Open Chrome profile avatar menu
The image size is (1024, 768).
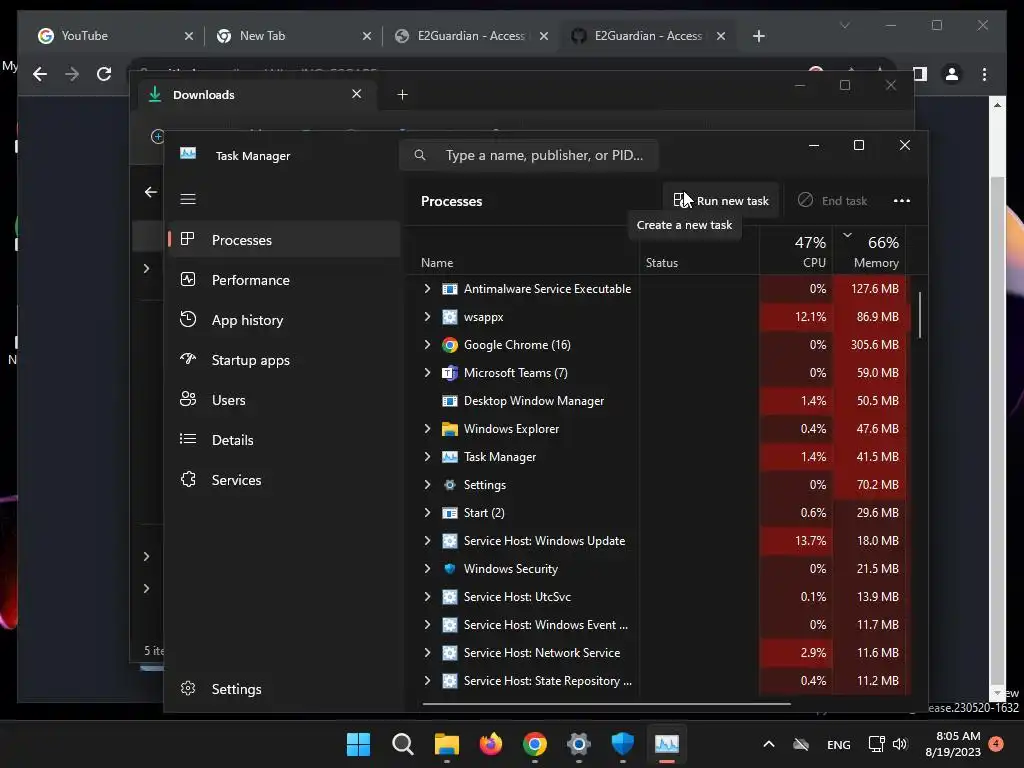(952, 74)
